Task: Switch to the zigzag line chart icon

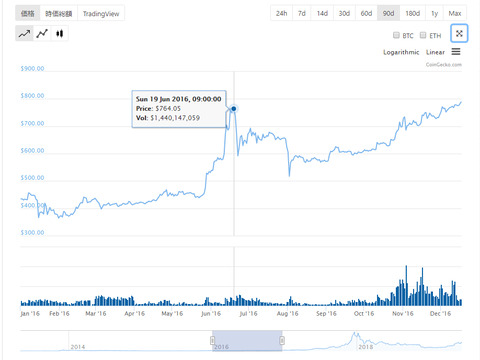Action: [42, 33]
